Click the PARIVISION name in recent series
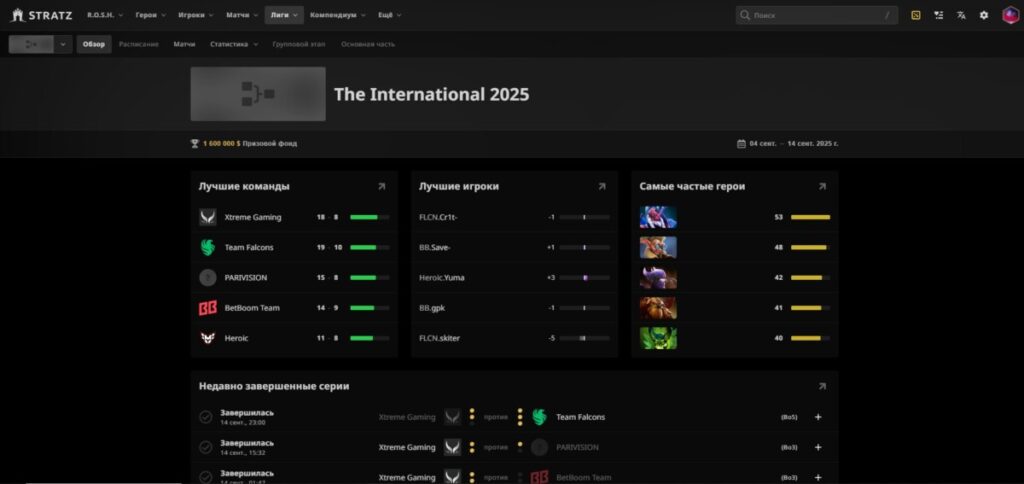This screenshot has height=484, width=1024. coord(577,447)
